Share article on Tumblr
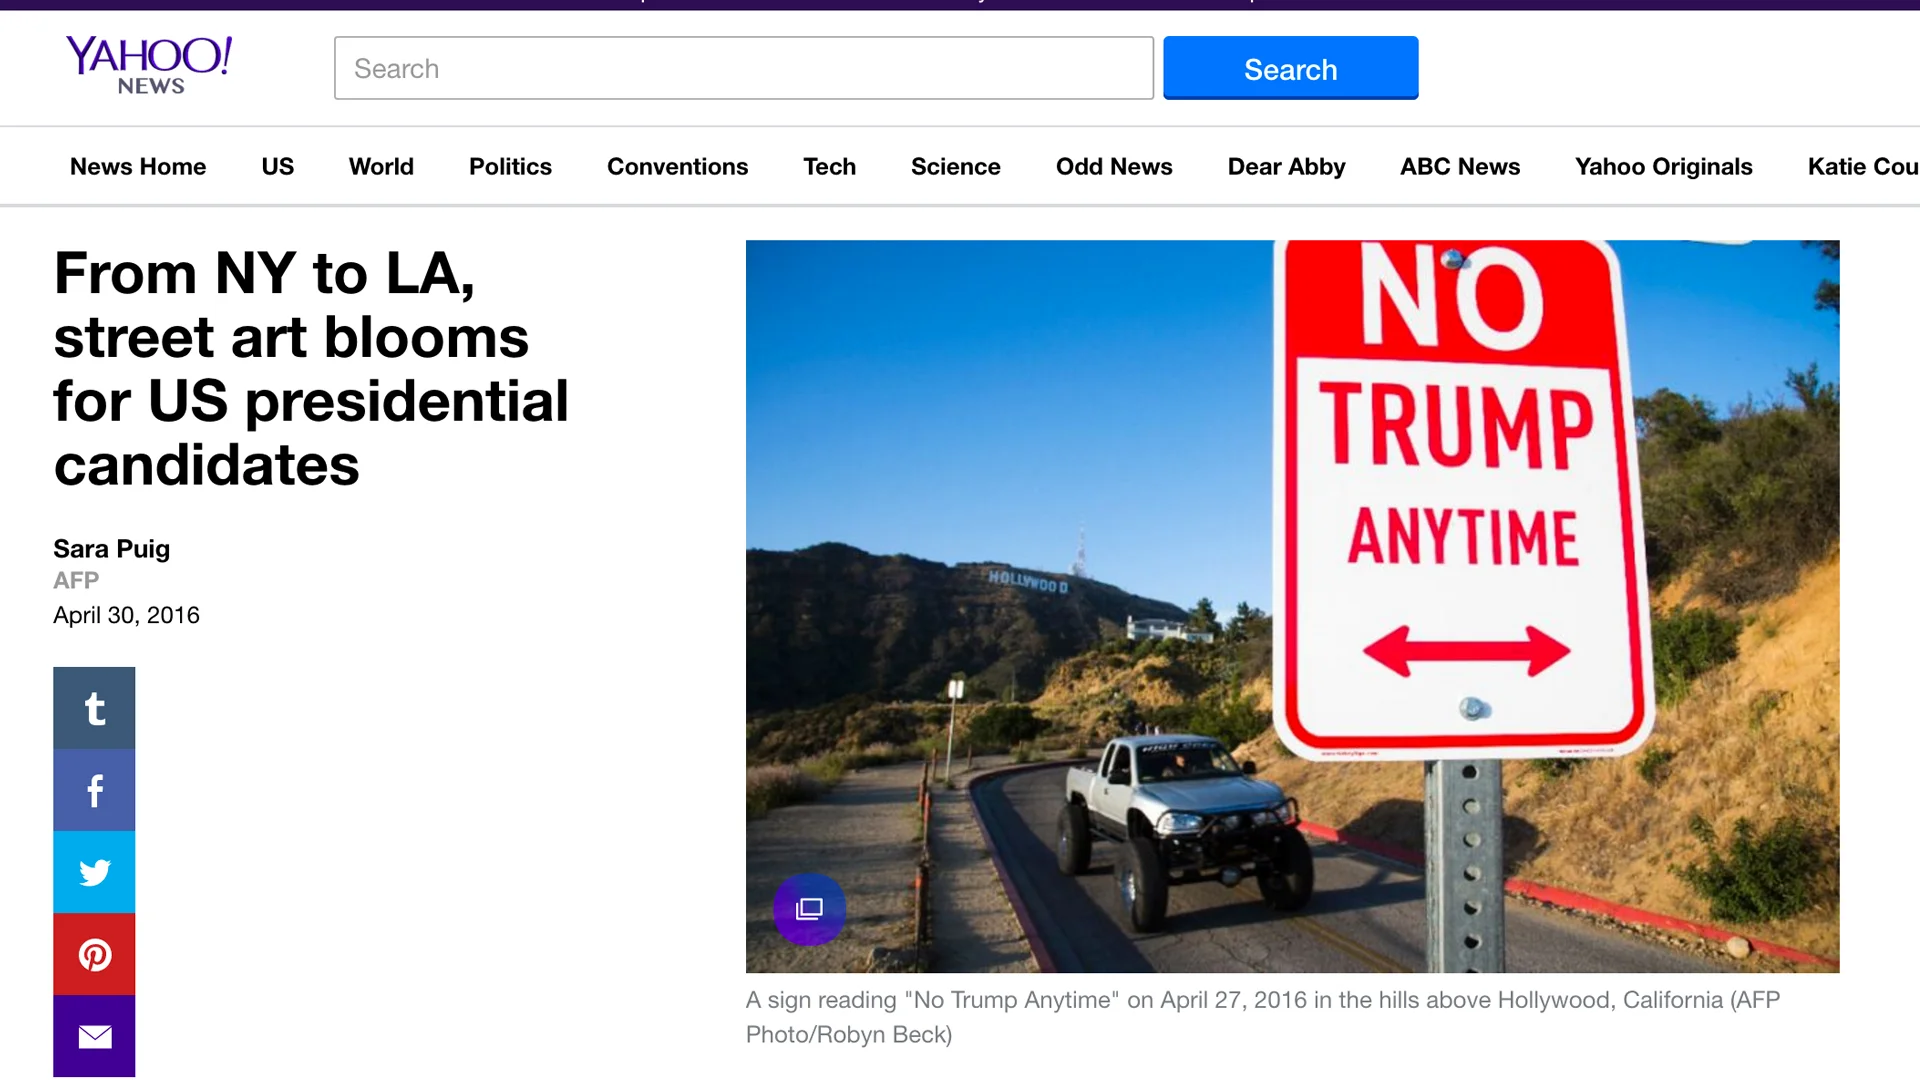Viewport: 1920px width, 1080px height. [94, 708]
